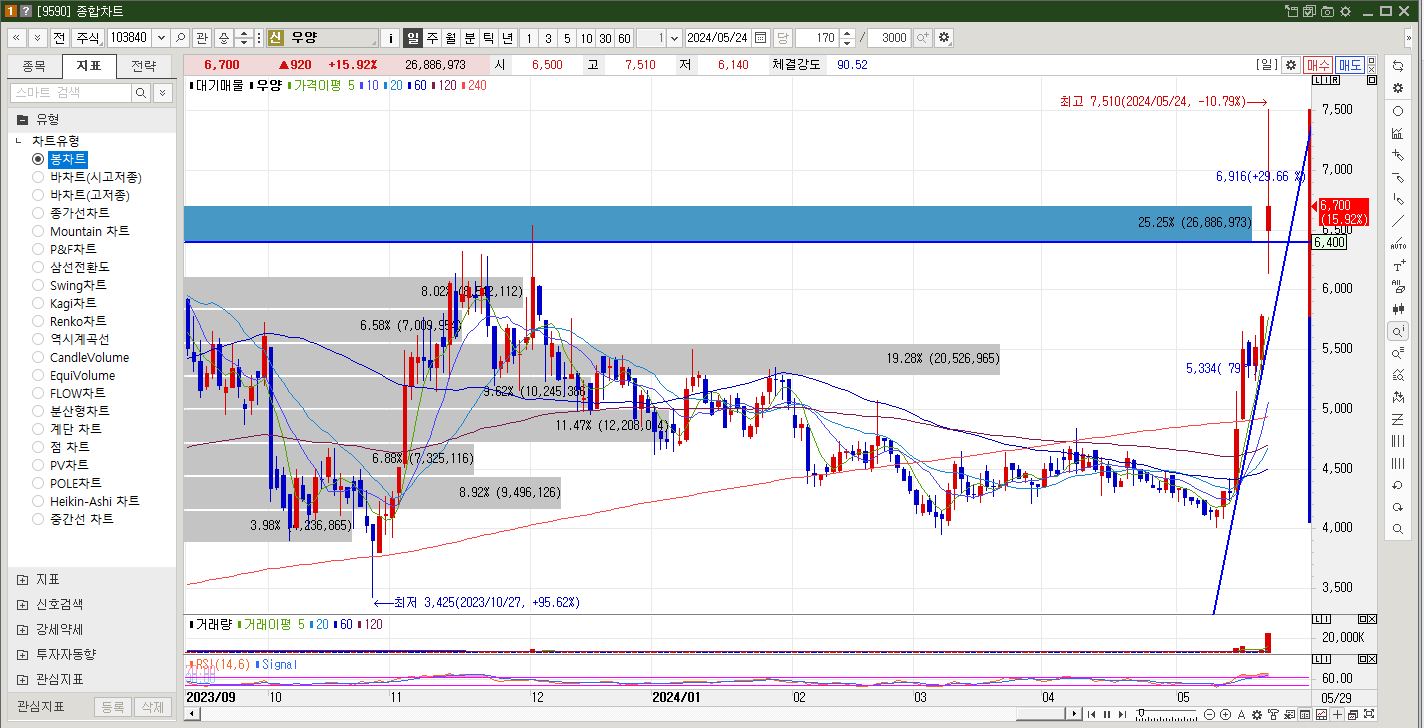Select the 주 weekly period button
Viewport: 1424px width, 728px height.
click(x=432, y=38)
